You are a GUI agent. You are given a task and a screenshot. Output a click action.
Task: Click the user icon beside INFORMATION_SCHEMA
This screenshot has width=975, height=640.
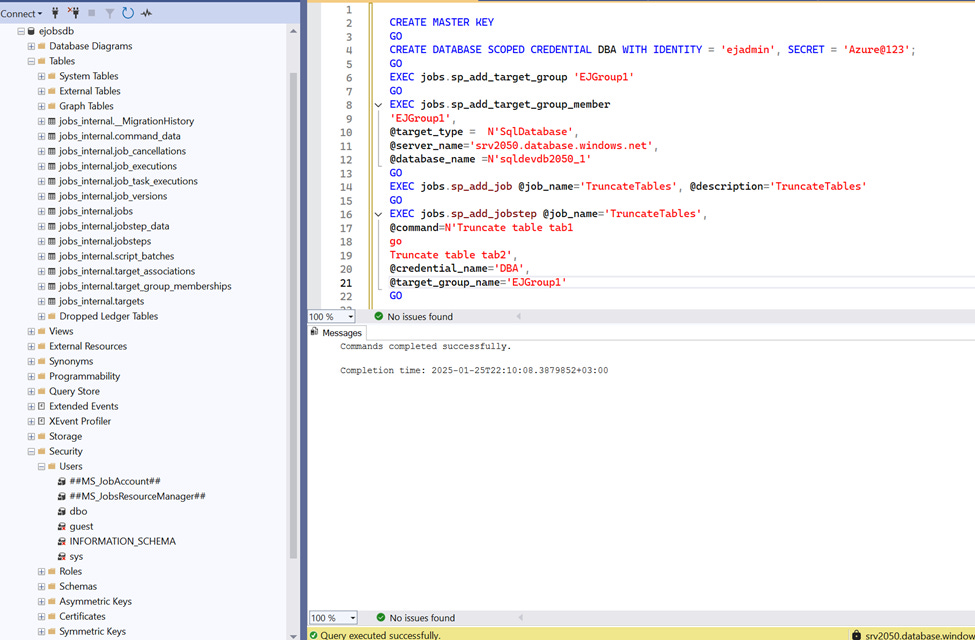(62, 541)
